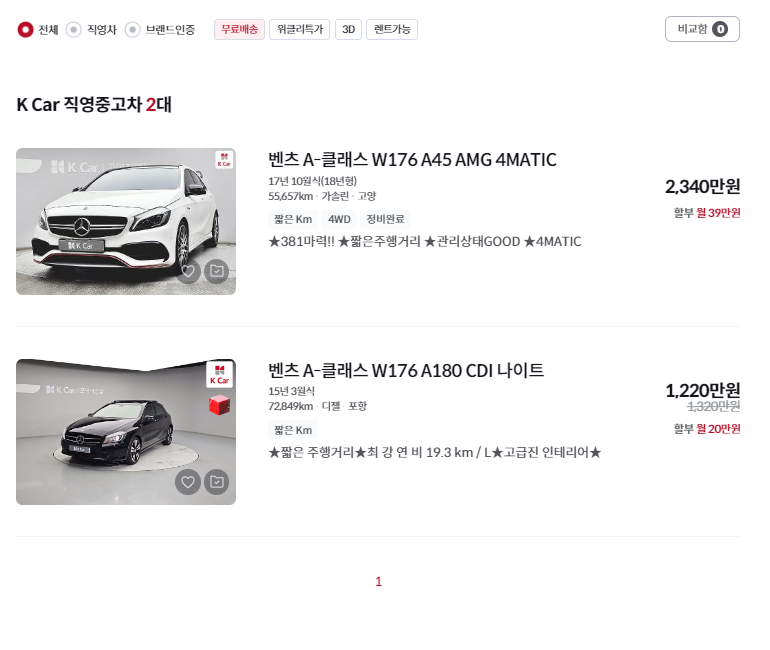The width and height of the screenshot is (770, 650).
Task: Toggle the 위클리특가 filter tag
Action: click(x=300, y=29)
